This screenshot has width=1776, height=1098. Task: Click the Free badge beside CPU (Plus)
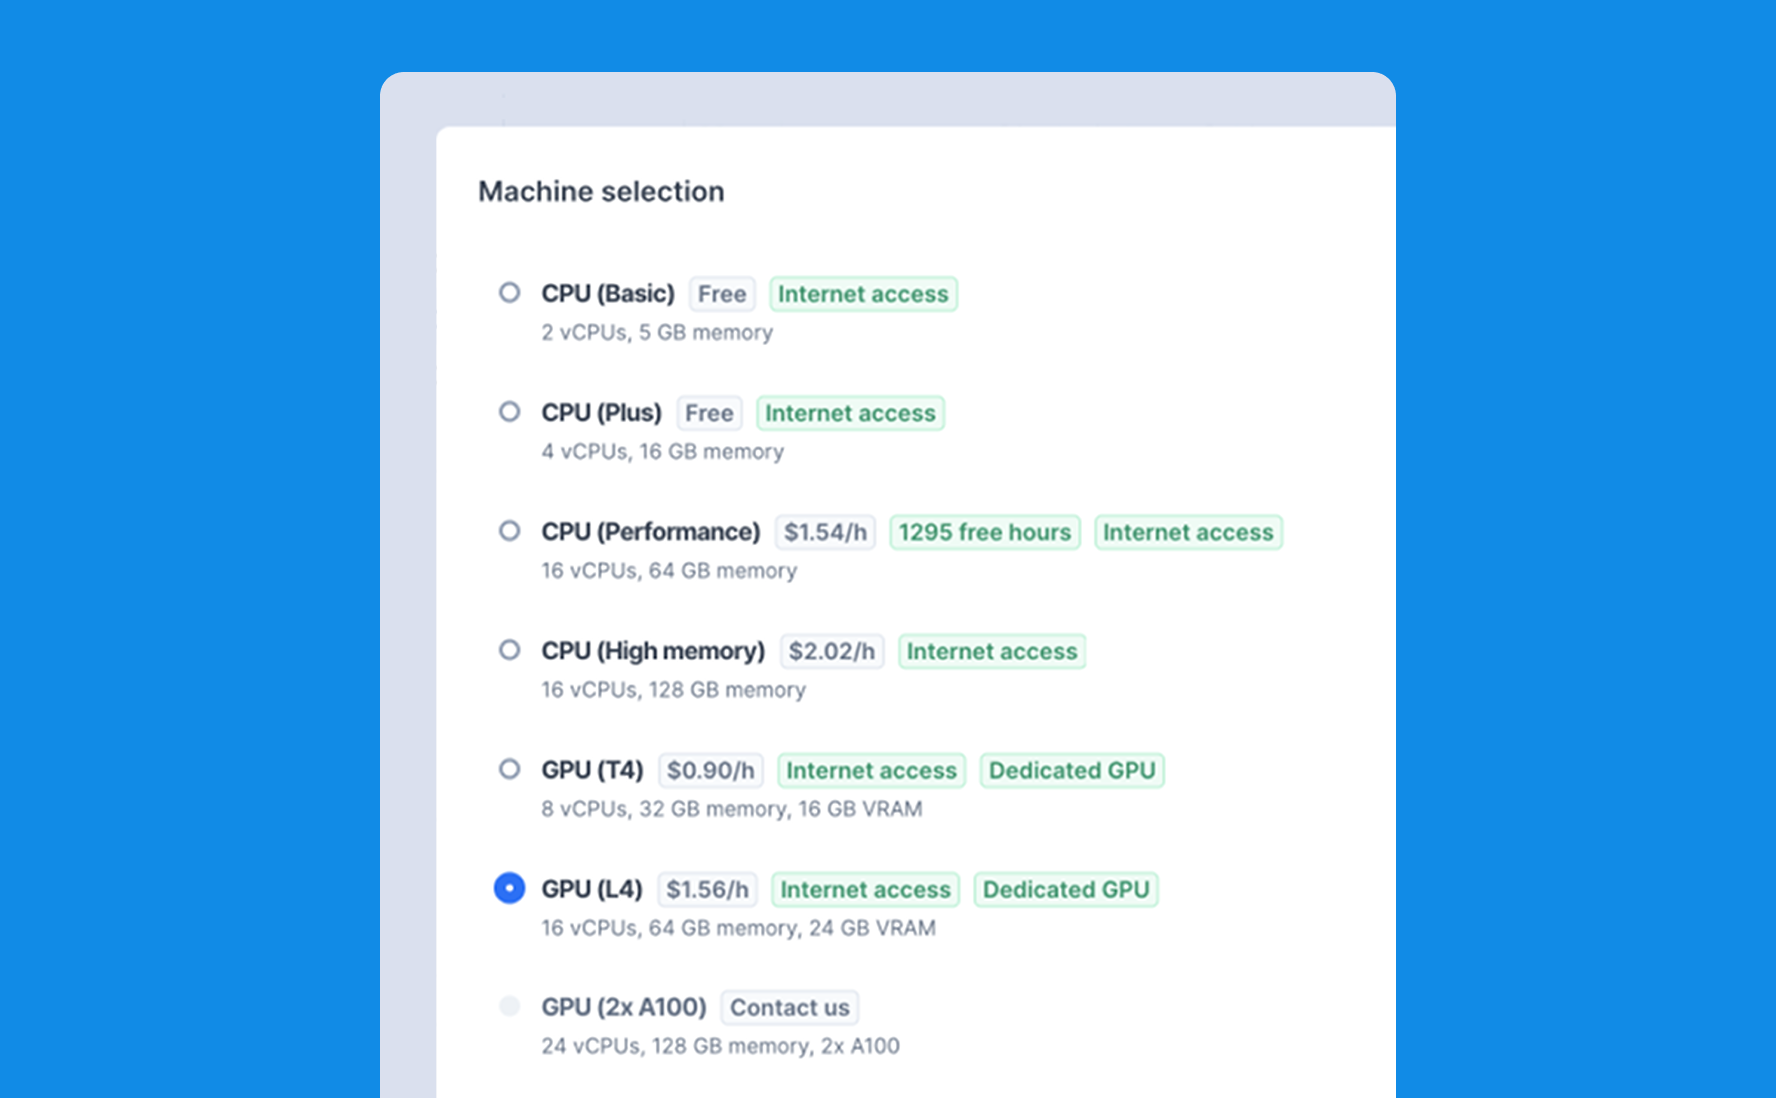(x=709, y=413)
